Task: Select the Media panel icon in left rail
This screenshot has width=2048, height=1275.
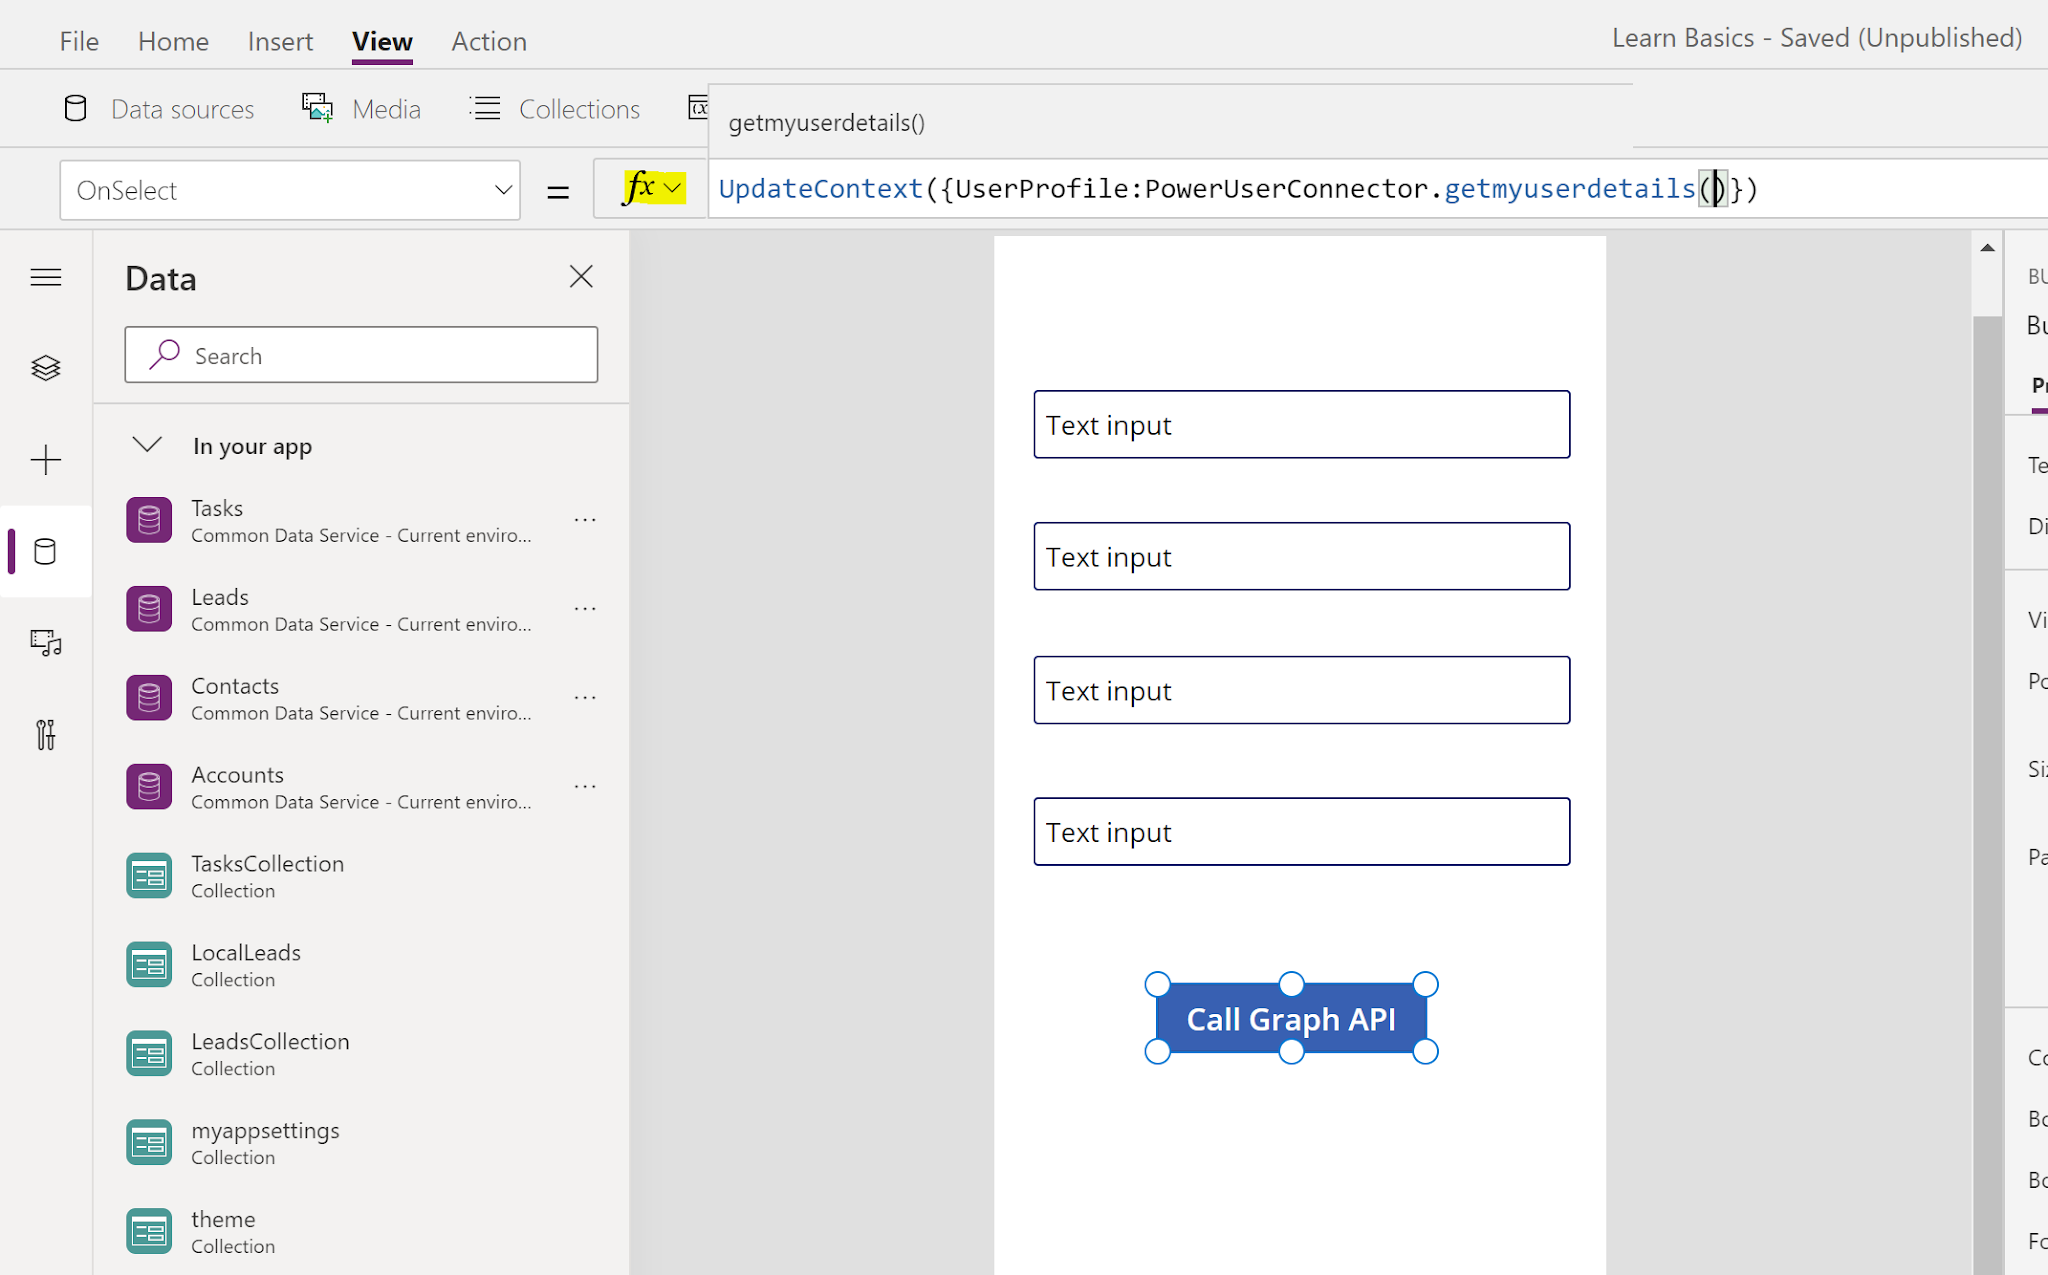Action: (x=46, y=643)
